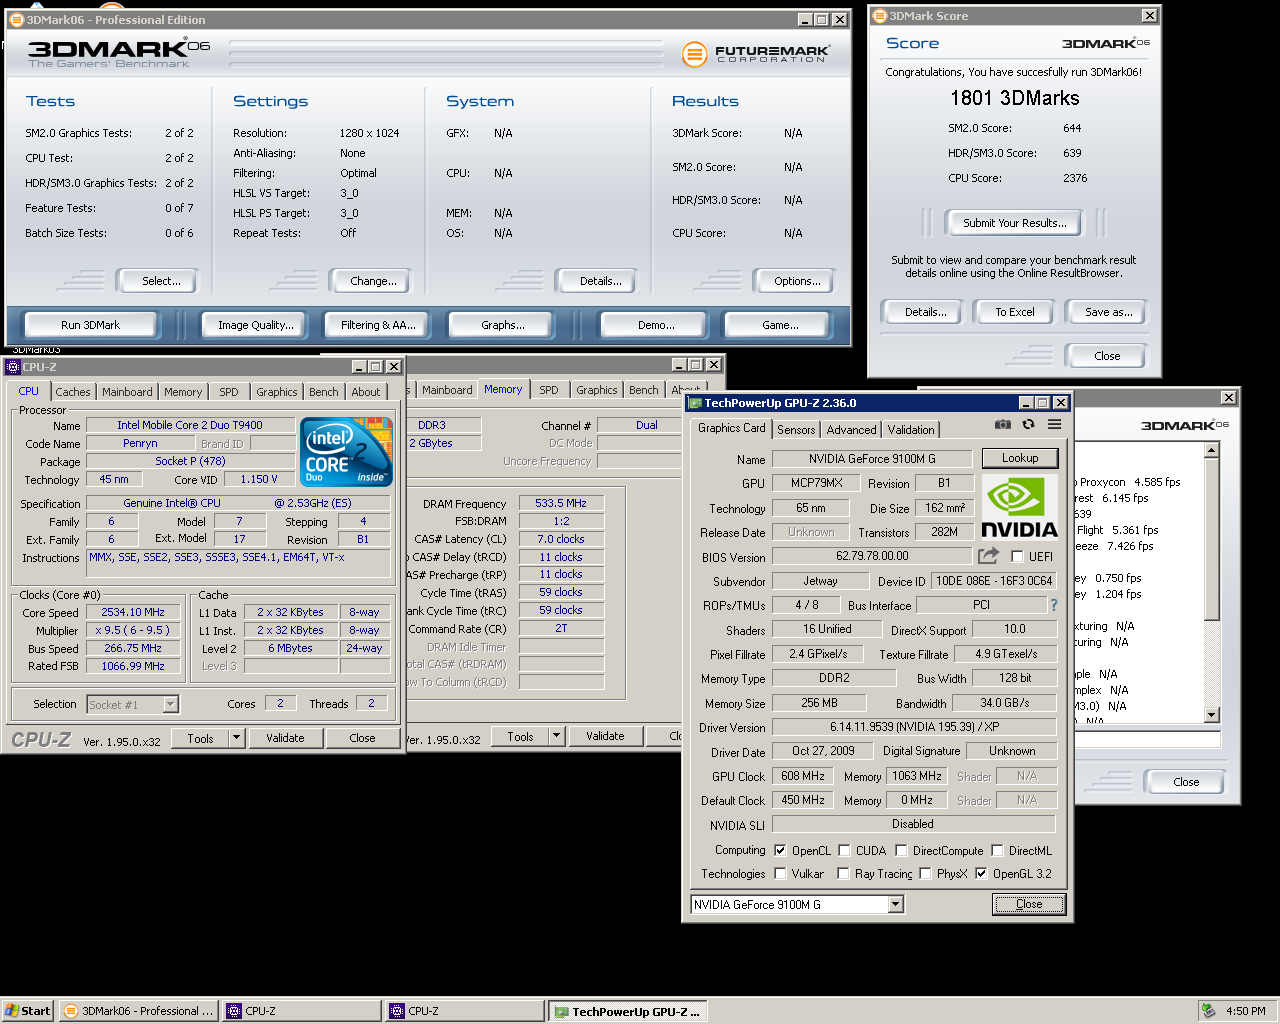
Task: Click the Lookup button in GPU-Z
Action: 1020,458
